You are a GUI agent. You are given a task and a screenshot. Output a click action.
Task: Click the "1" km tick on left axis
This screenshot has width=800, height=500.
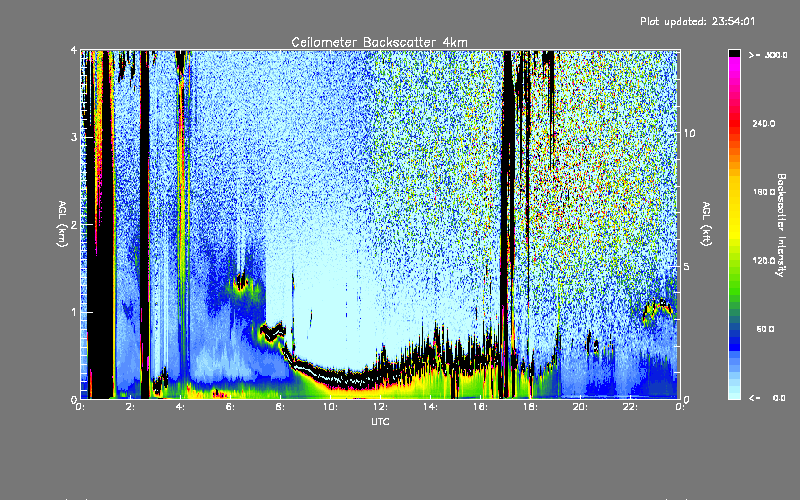(74, 312)
